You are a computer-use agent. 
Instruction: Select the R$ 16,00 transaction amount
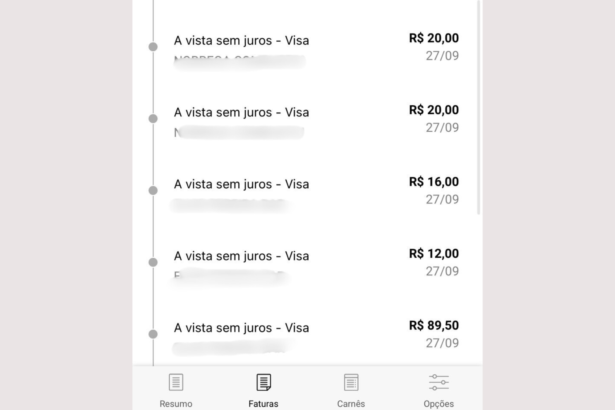pyautogui.click(x=434, y=182)
